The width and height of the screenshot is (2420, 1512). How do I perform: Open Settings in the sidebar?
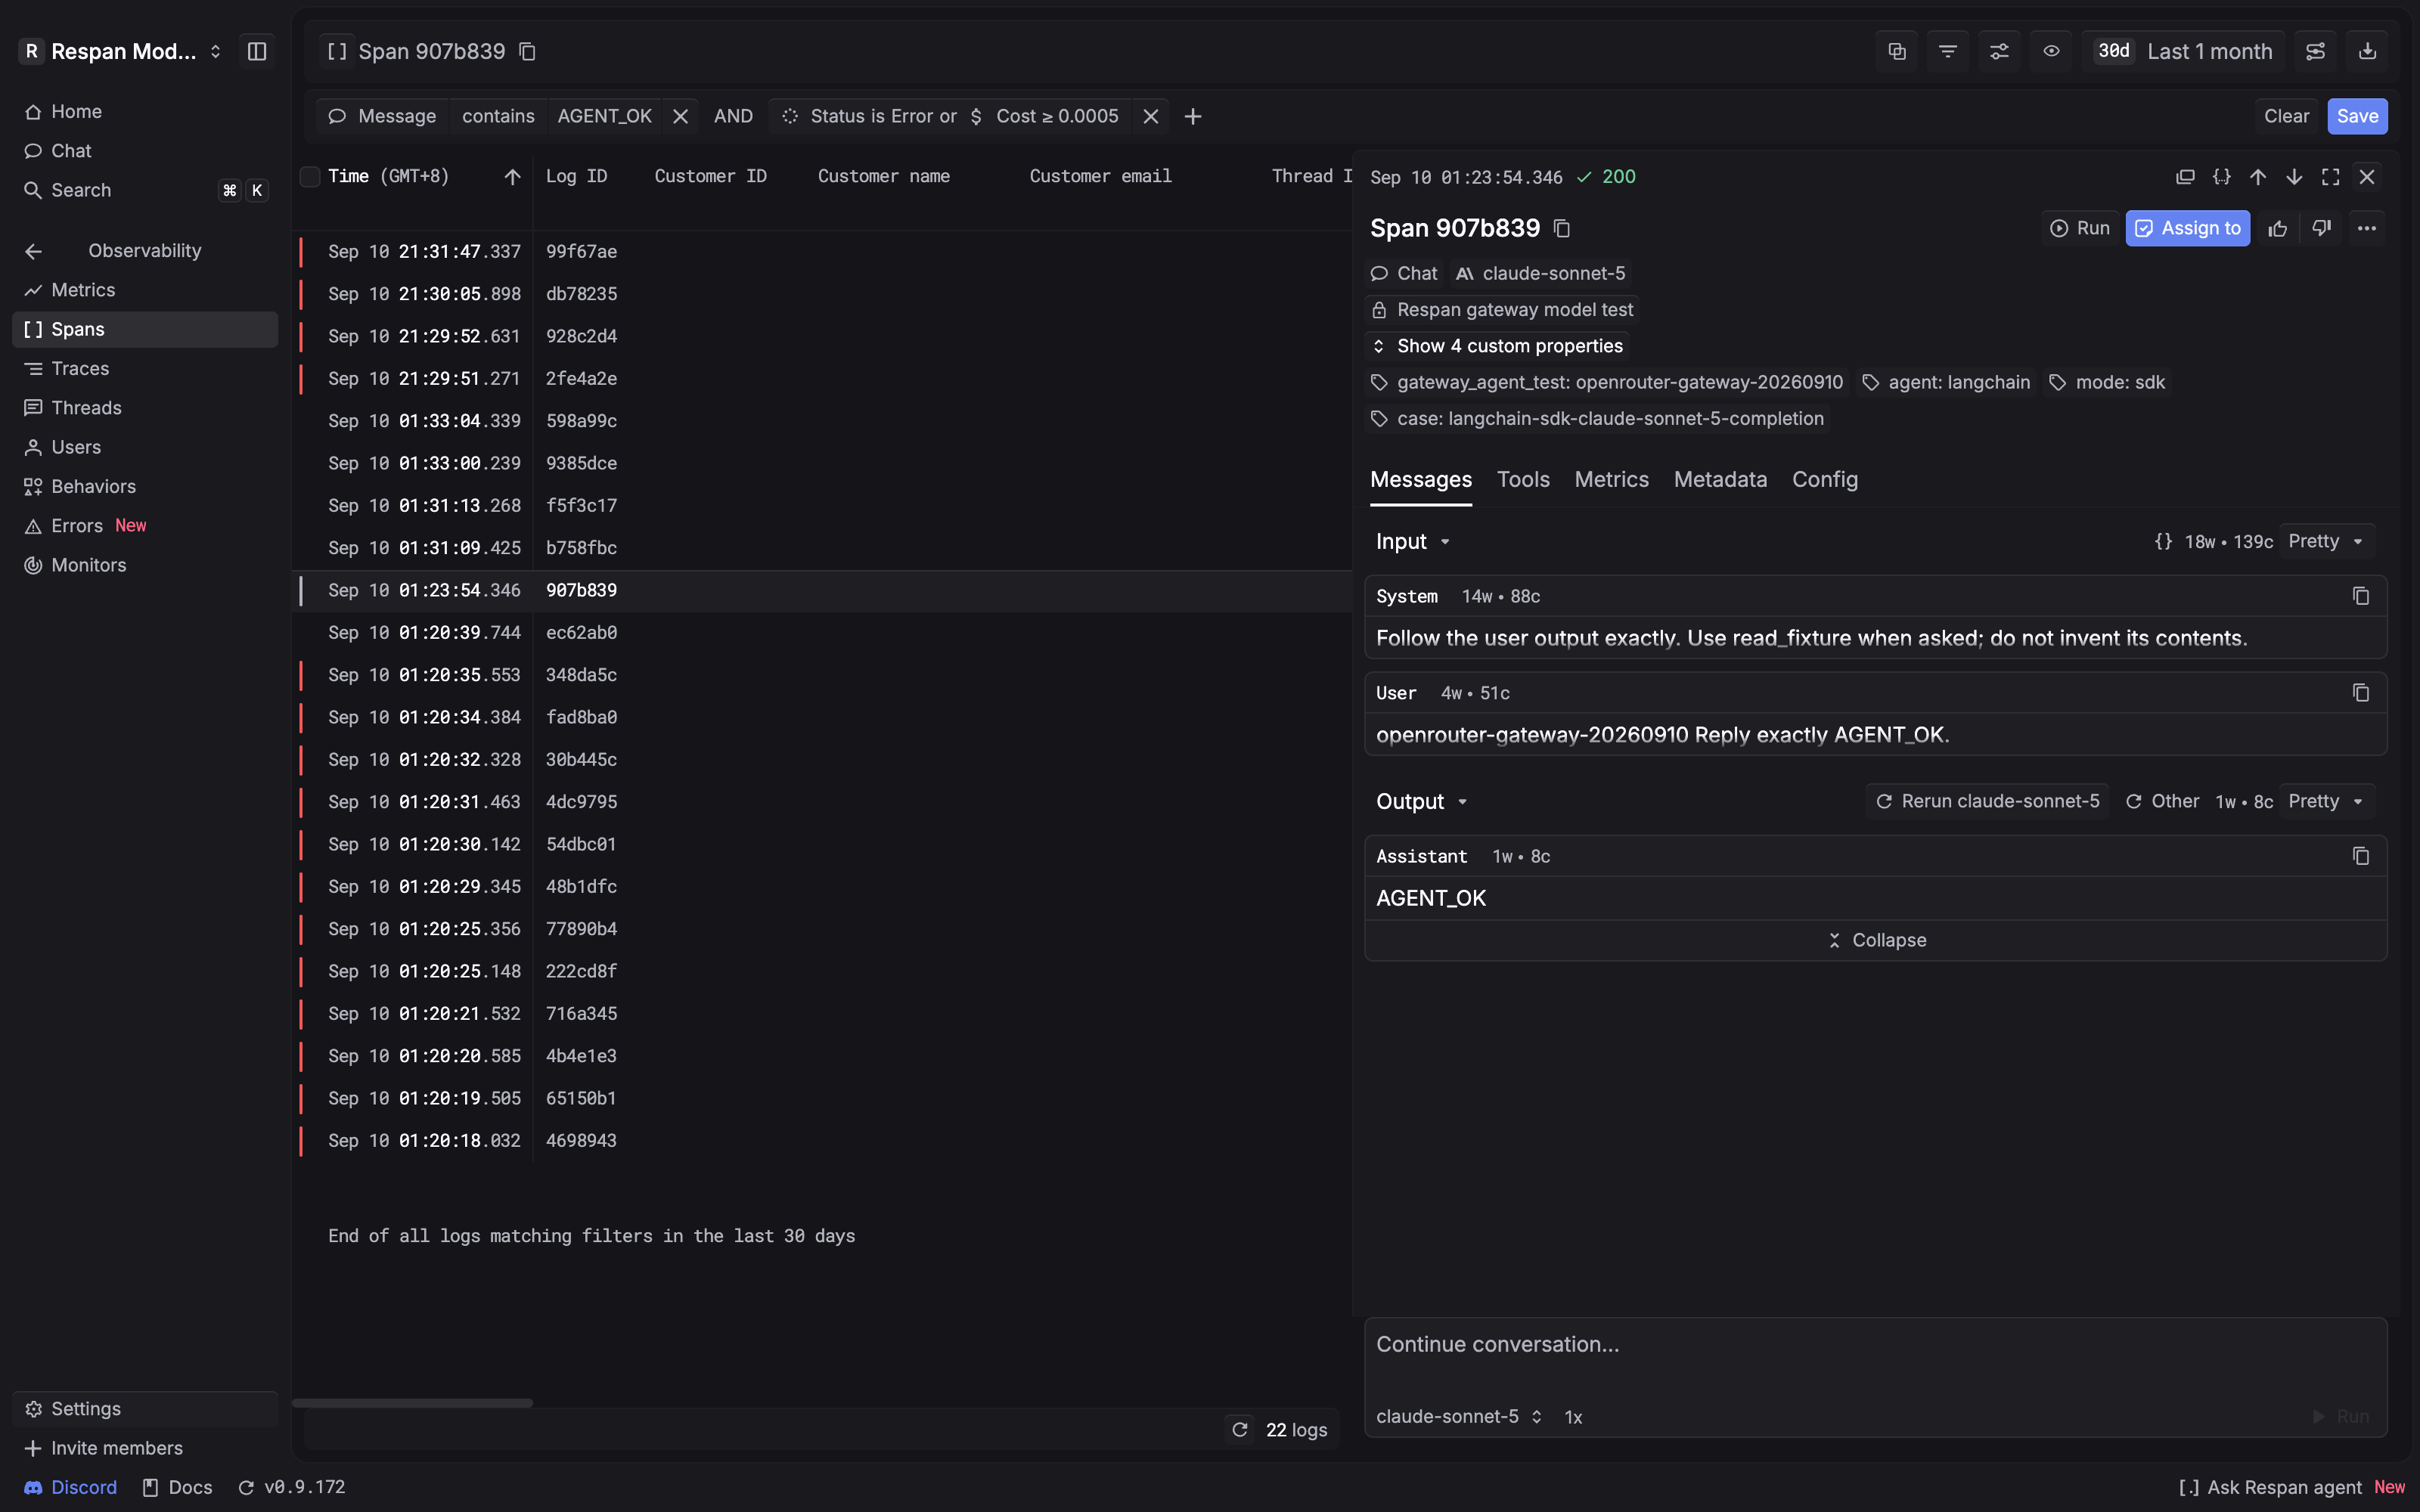pos(145,1409)
